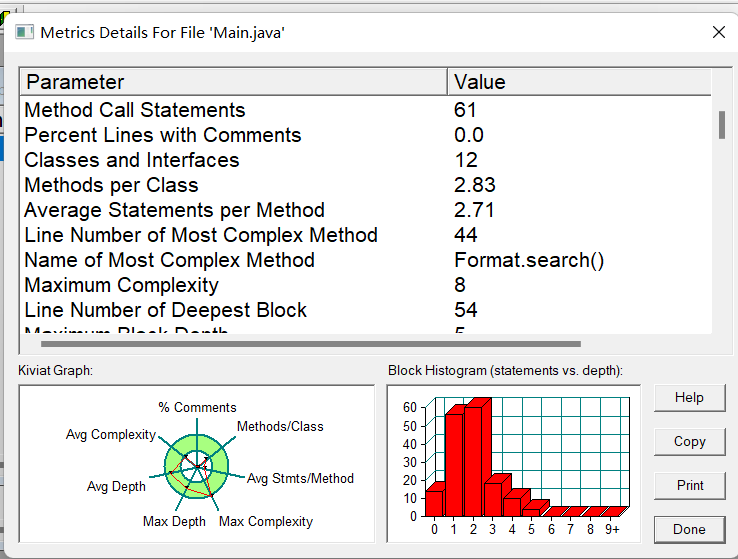The height and width of the screenshot is (559, 738).
Task: Select Percent Lines with Comments row
Action: click(x=366, y=135)
